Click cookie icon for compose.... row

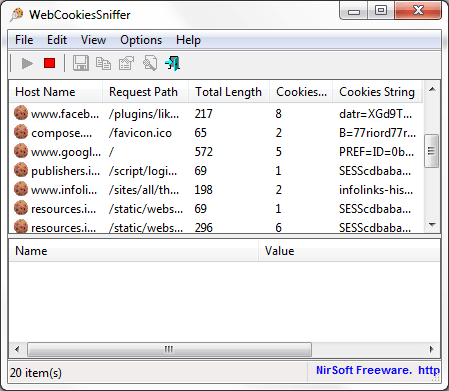point(21,132)
